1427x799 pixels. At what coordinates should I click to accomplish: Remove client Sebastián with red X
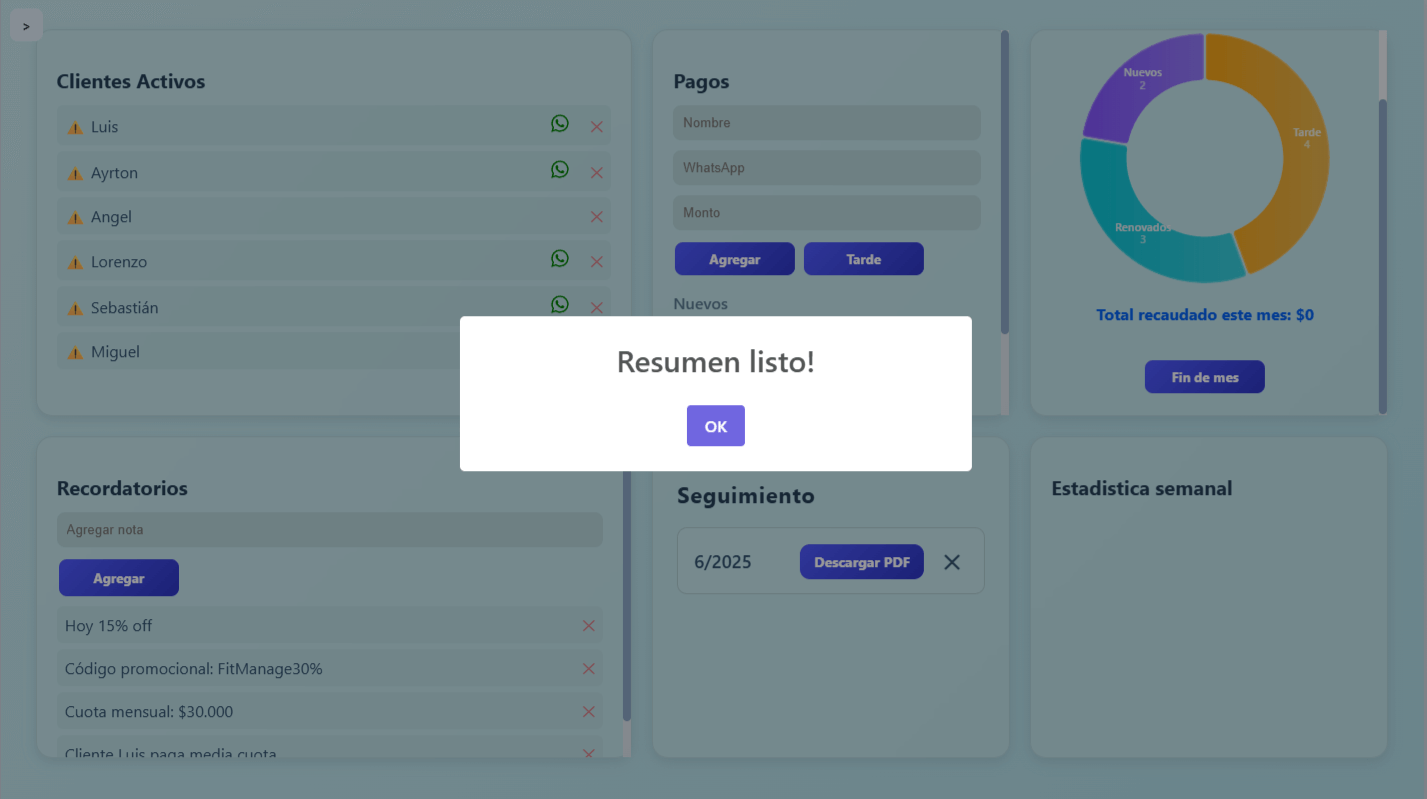point(597,308)
